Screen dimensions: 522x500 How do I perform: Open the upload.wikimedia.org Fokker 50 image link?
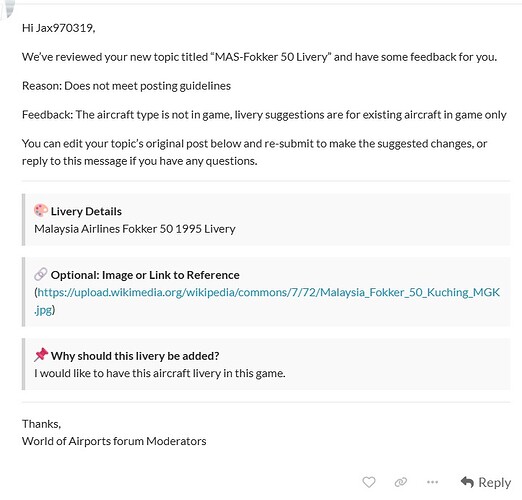(x=267, y=301)
